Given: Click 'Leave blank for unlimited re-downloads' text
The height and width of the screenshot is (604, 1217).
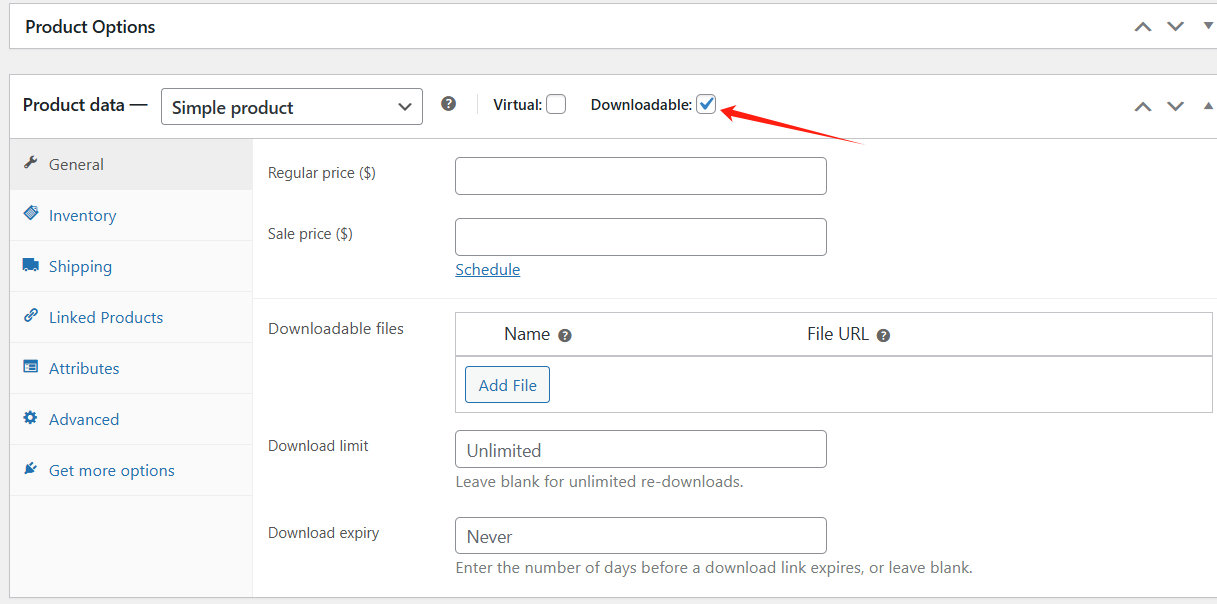Looking at the screenshot, I should coord(599,482).
